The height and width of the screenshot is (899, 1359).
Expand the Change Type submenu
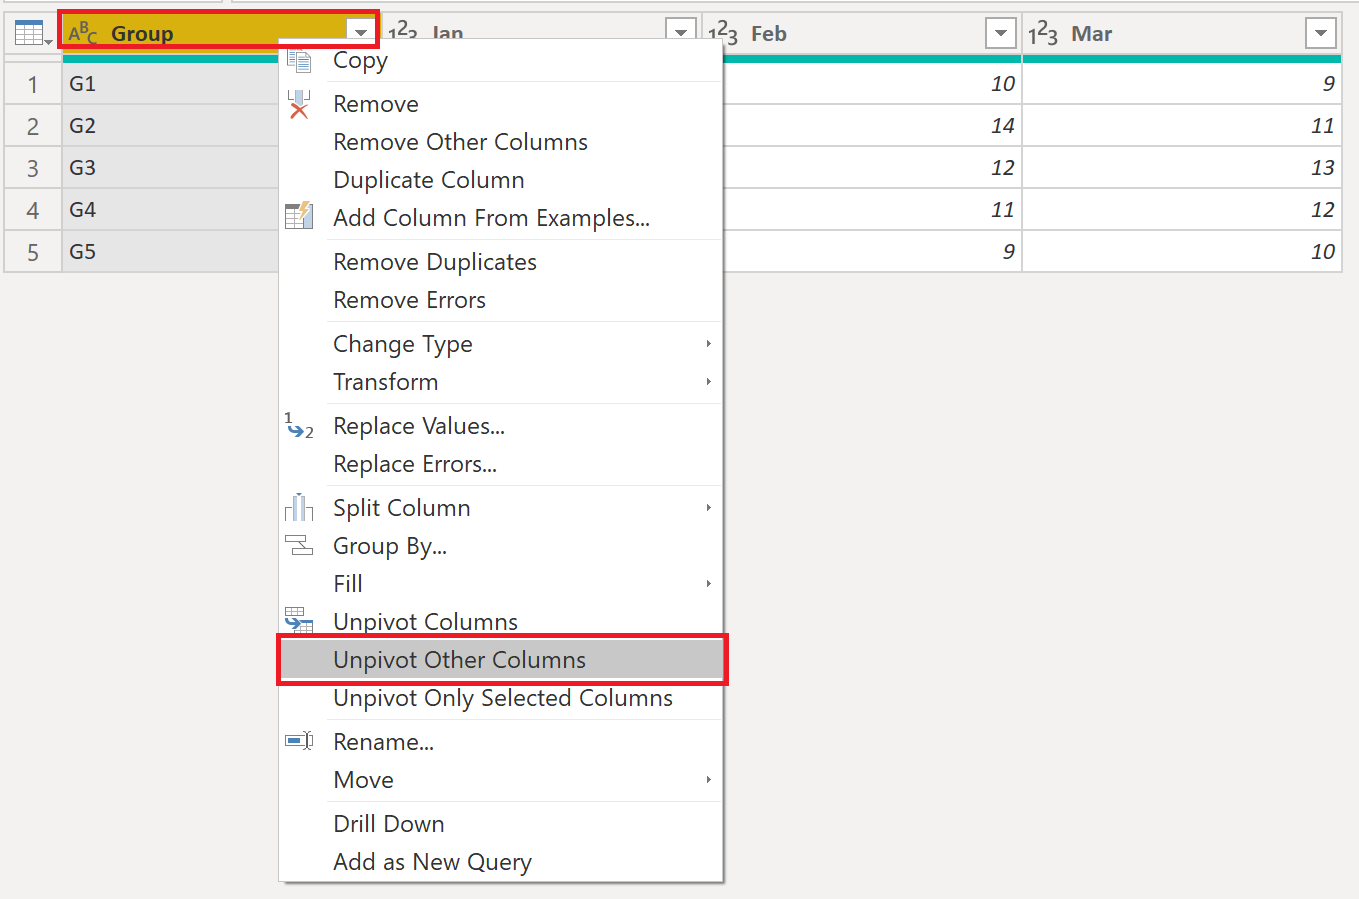pyautogui.click(x=708, y=344)
